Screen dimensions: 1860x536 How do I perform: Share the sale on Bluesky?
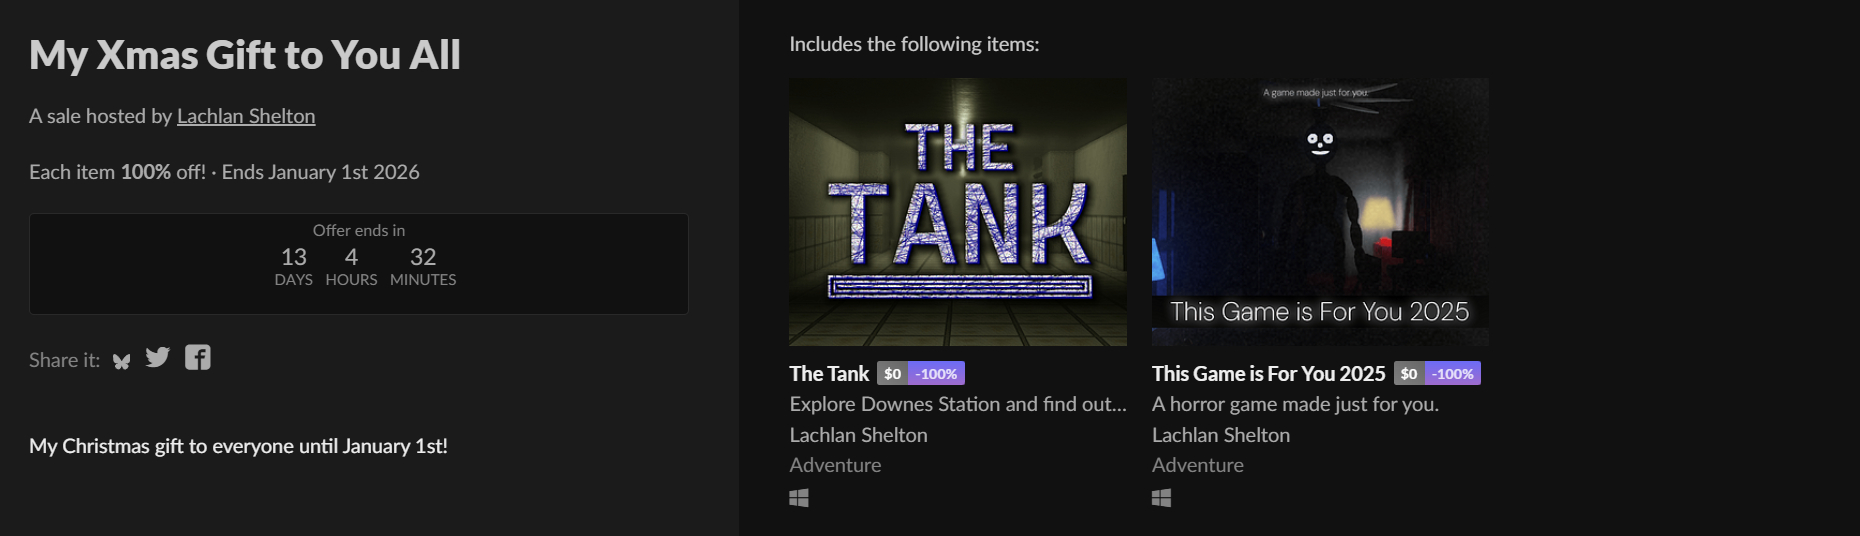pos(122,361)
